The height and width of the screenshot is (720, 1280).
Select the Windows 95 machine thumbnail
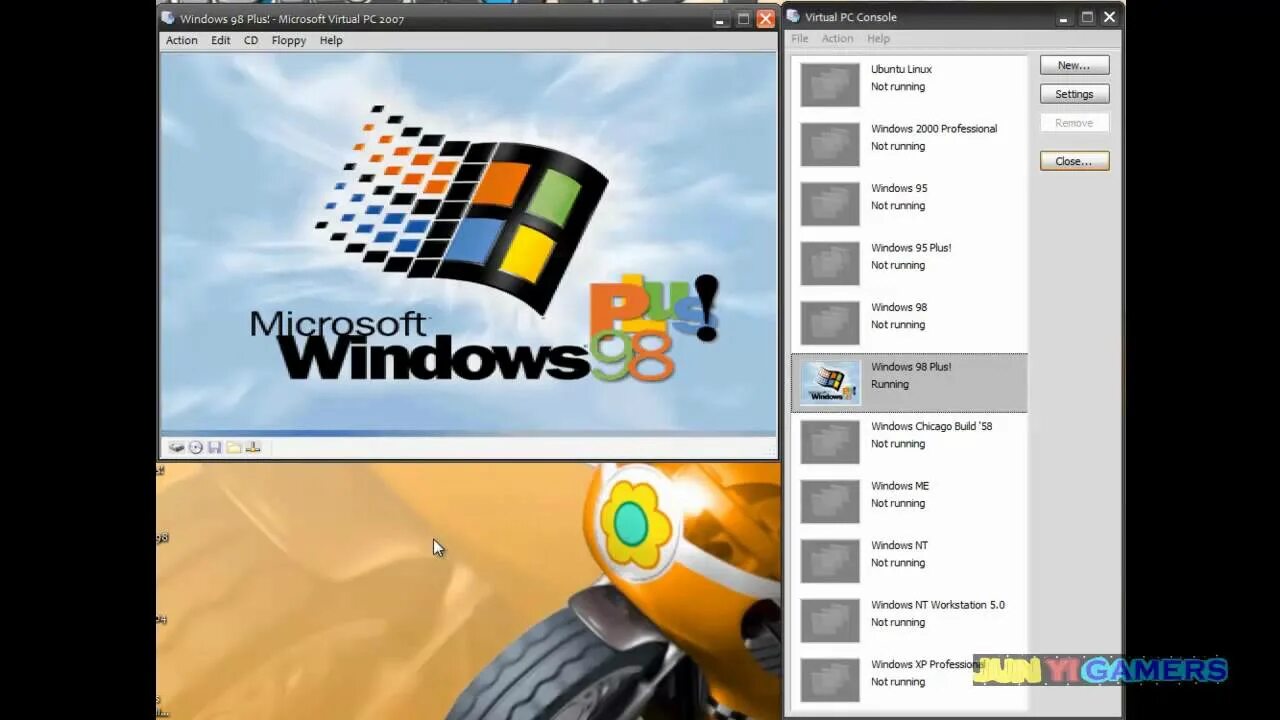coord(830,204)
